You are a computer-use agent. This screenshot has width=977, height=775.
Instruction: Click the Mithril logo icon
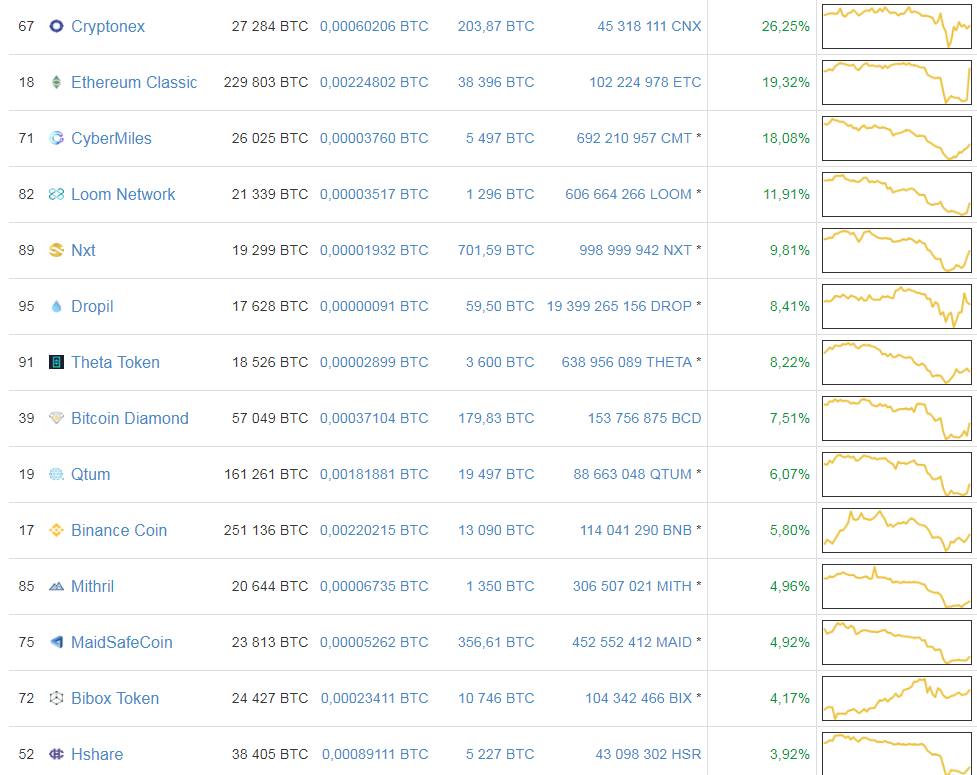click(x=56, y=586)
